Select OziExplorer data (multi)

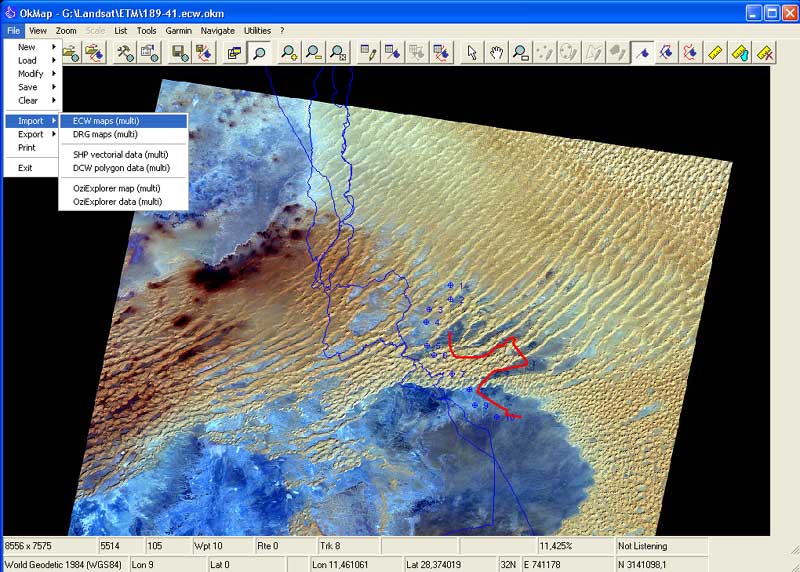(123, 202)
